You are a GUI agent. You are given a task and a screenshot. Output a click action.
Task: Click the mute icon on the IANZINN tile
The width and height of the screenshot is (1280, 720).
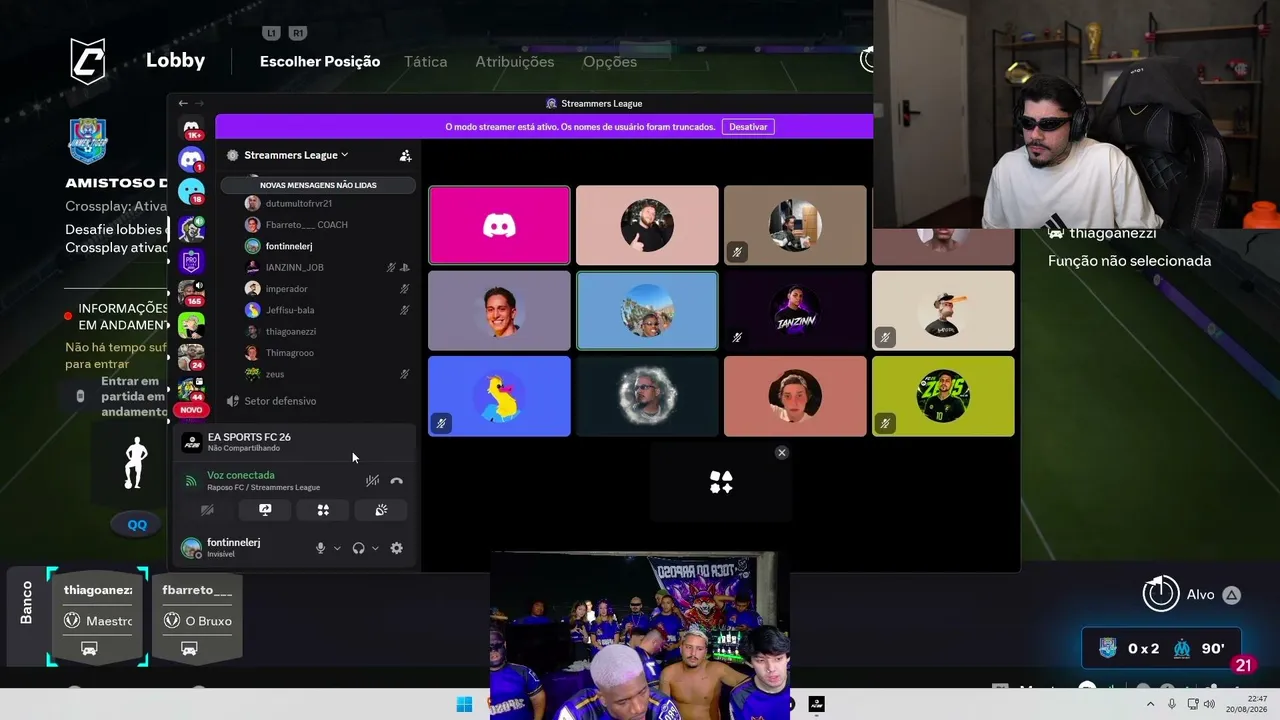click(737, 338)
